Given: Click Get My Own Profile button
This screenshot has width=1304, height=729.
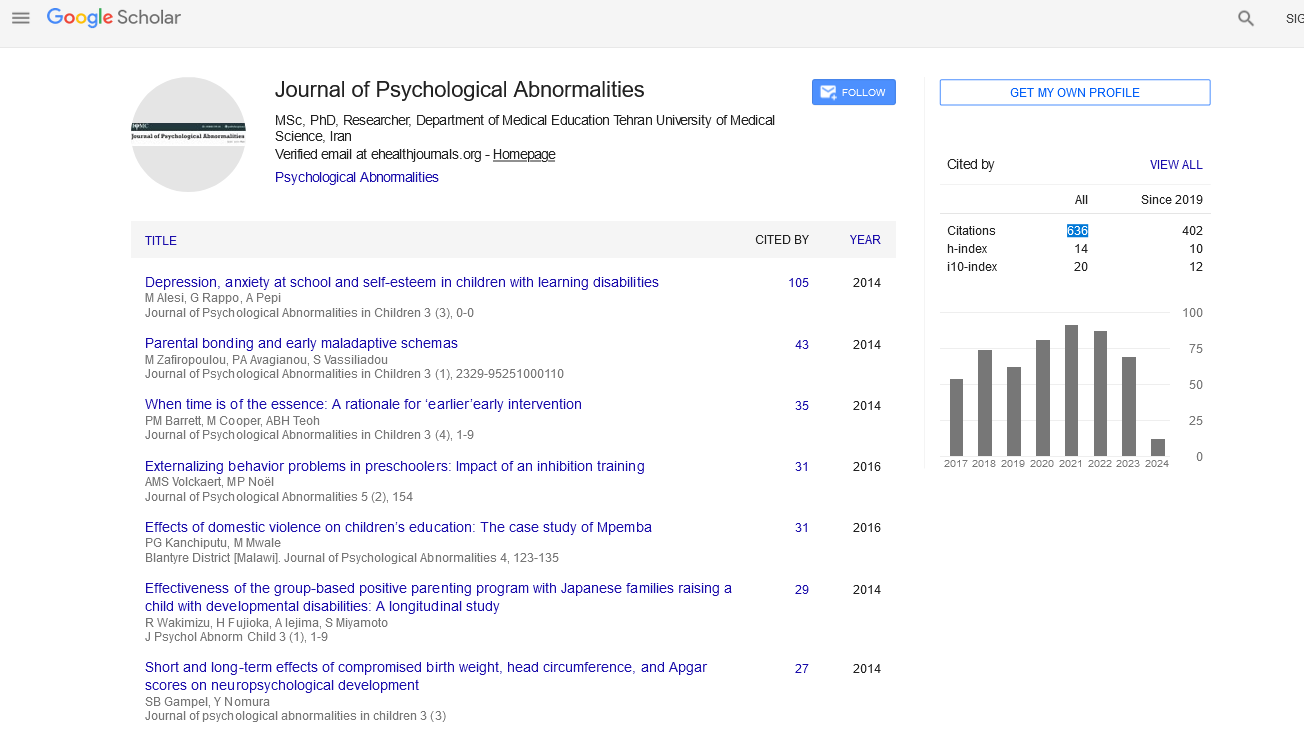Looking at the screenshot, I should pyautogui.click(x=1075, y=92).
